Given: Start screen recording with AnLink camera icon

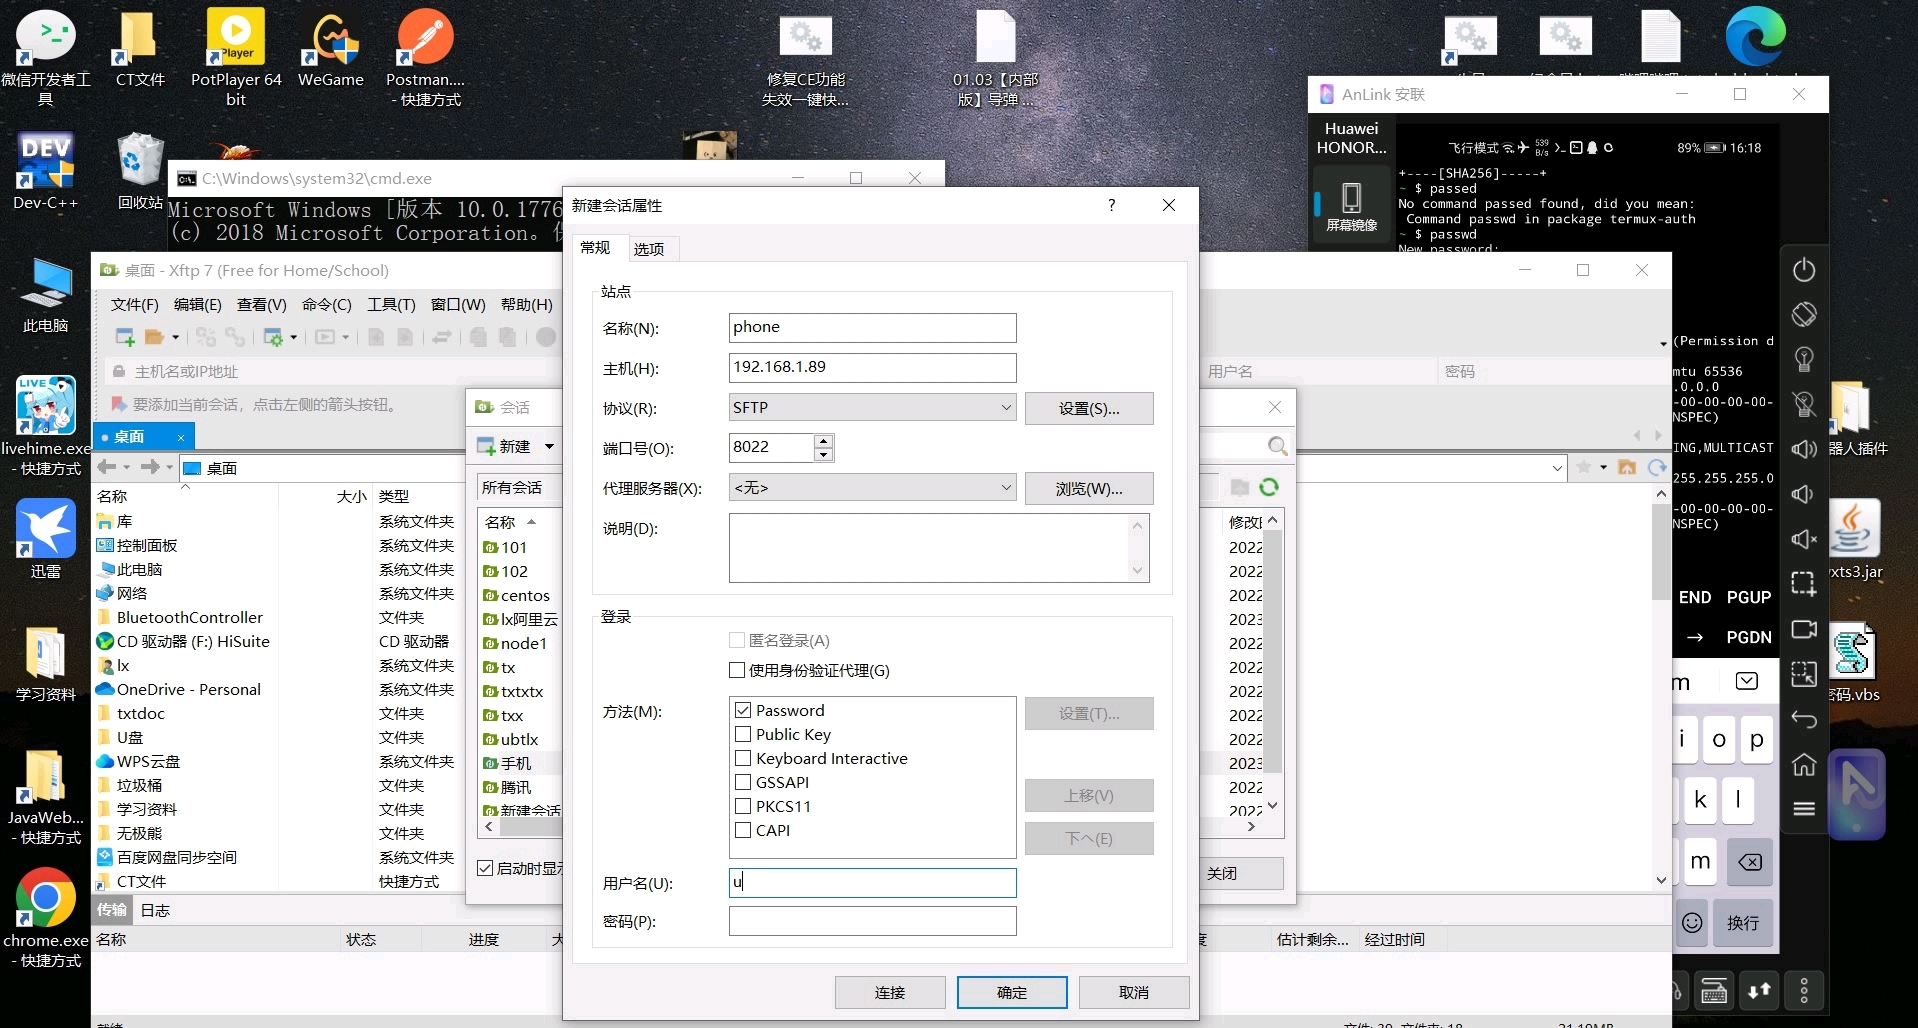Looking at the screenshot, I should pyautogui.click(x=1804, y=629).
